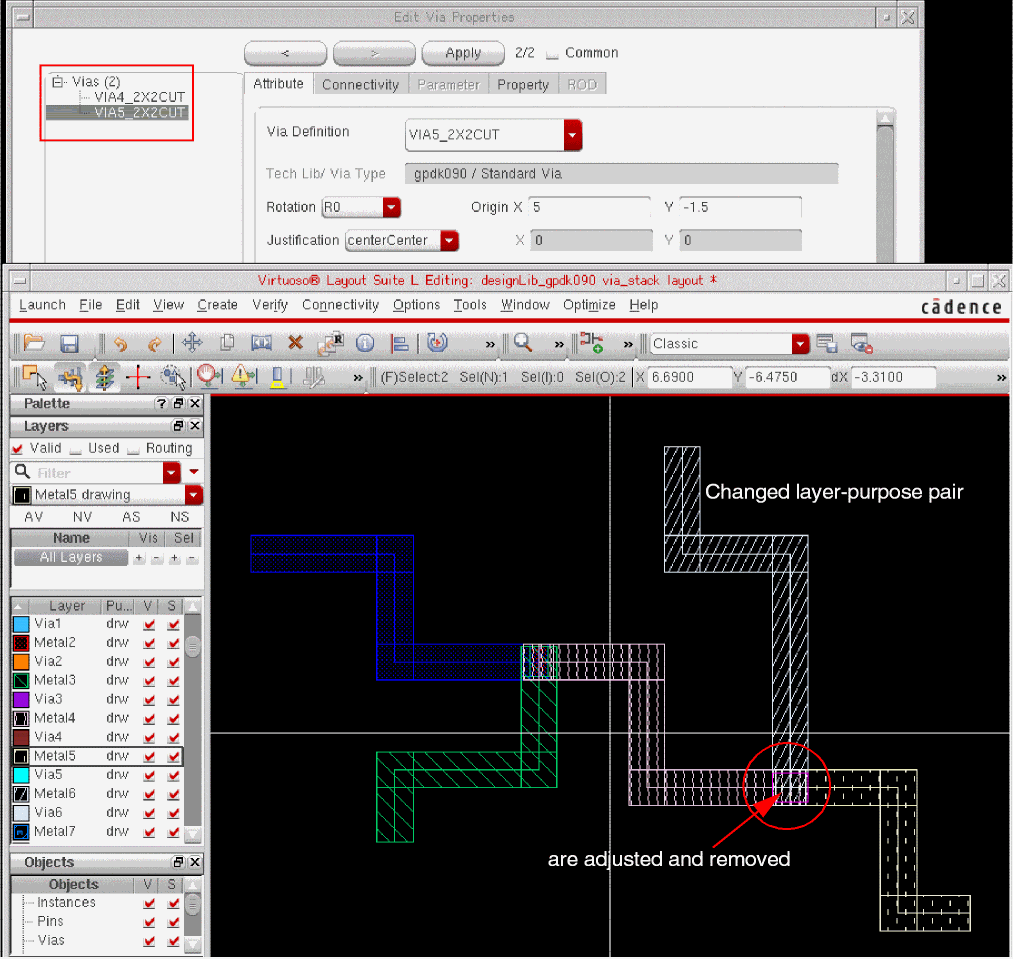This screenshot has height=959, width=1013.
Task: Open the Classic workspace dropdown
Action: (800, 344)
